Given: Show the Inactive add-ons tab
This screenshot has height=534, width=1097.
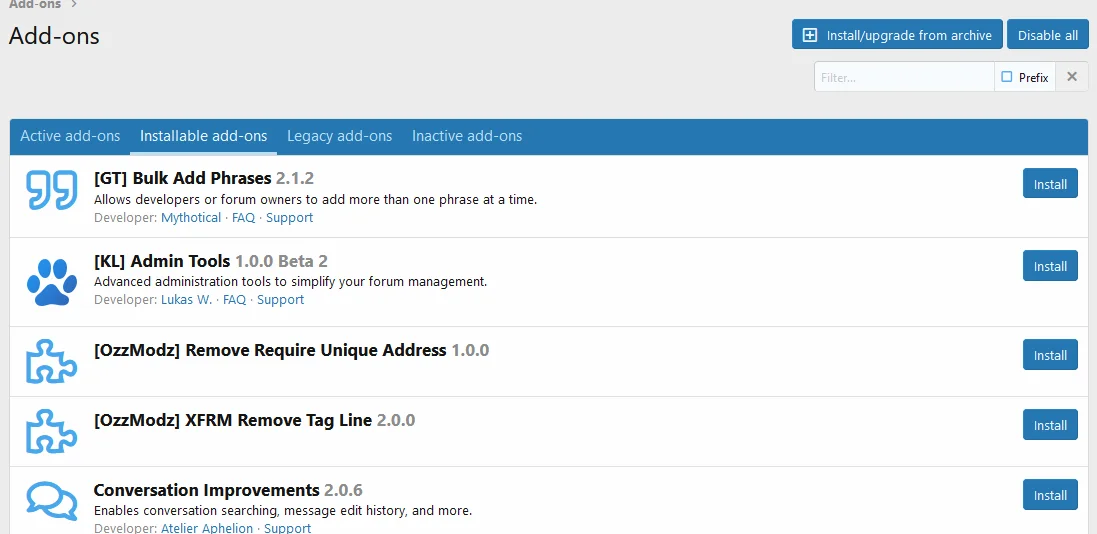Looking at the screenshot, I should click(467, 136).
